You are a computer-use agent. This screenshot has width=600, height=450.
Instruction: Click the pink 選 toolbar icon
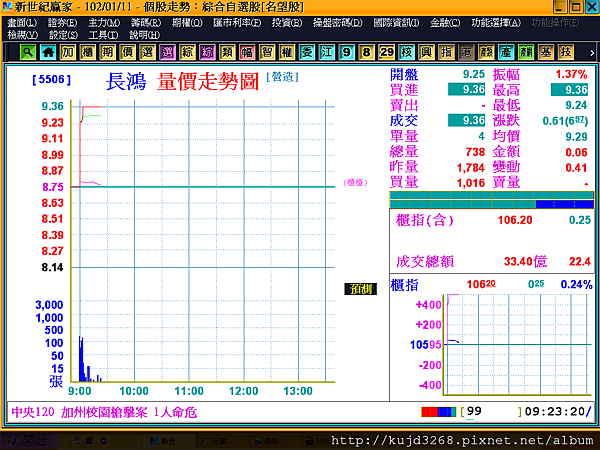[168, 52]
